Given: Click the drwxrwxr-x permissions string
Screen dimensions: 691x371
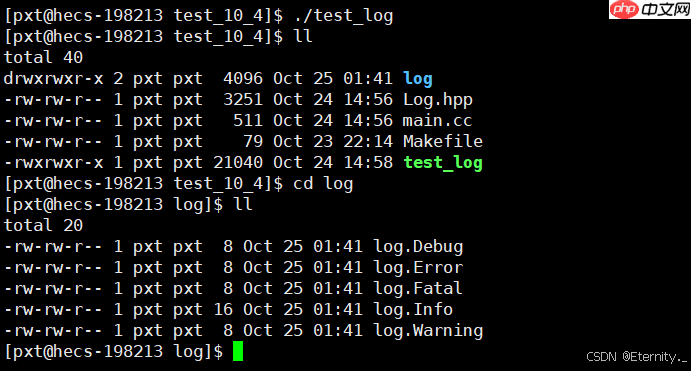Looking at the screenshot, I should point(53,78).
